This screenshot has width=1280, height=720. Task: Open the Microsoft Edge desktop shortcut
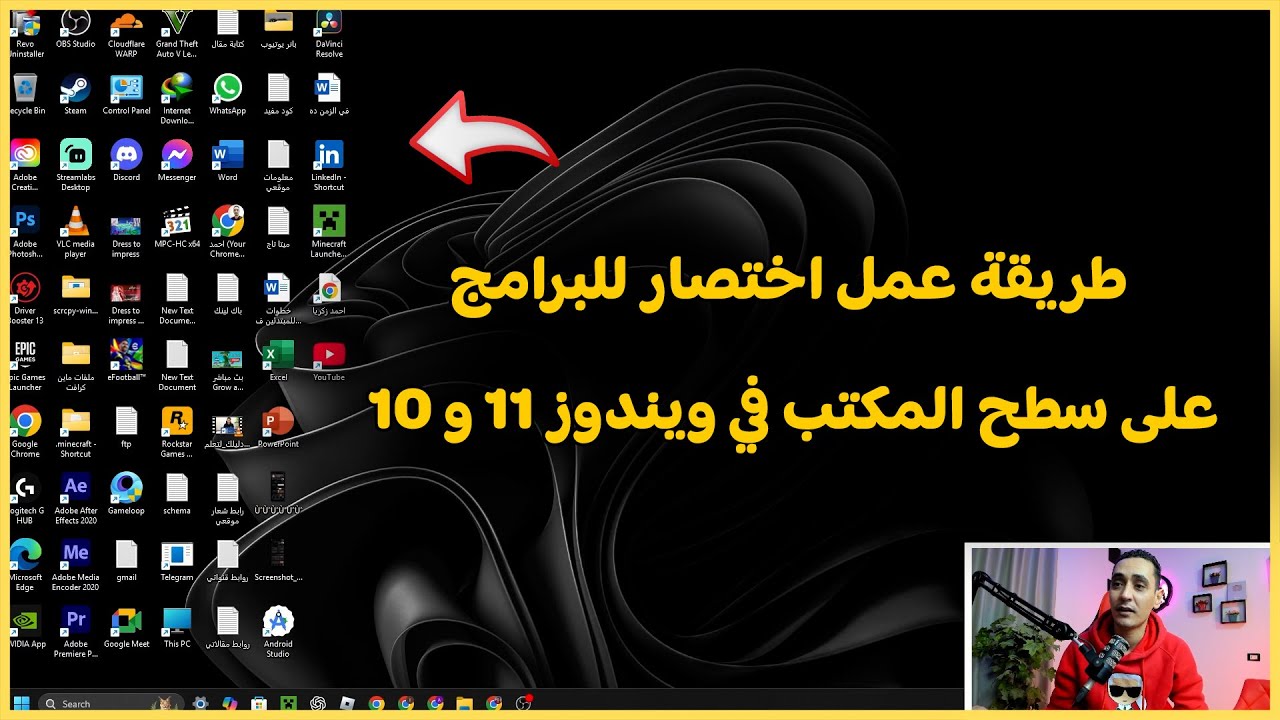(x=25, y=566)
